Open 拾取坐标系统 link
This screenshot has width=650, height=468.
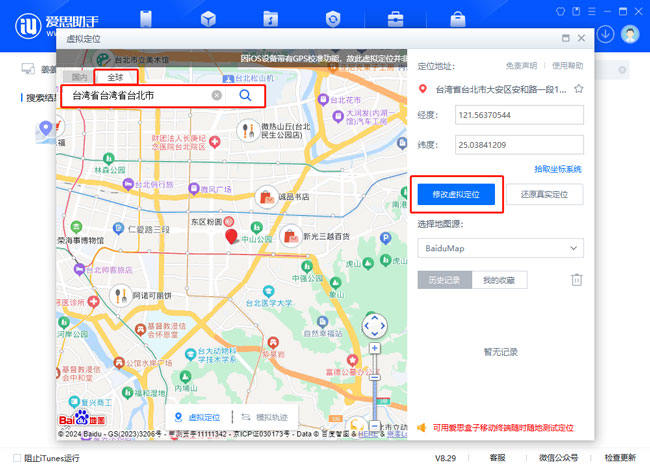tap(558, 169)
